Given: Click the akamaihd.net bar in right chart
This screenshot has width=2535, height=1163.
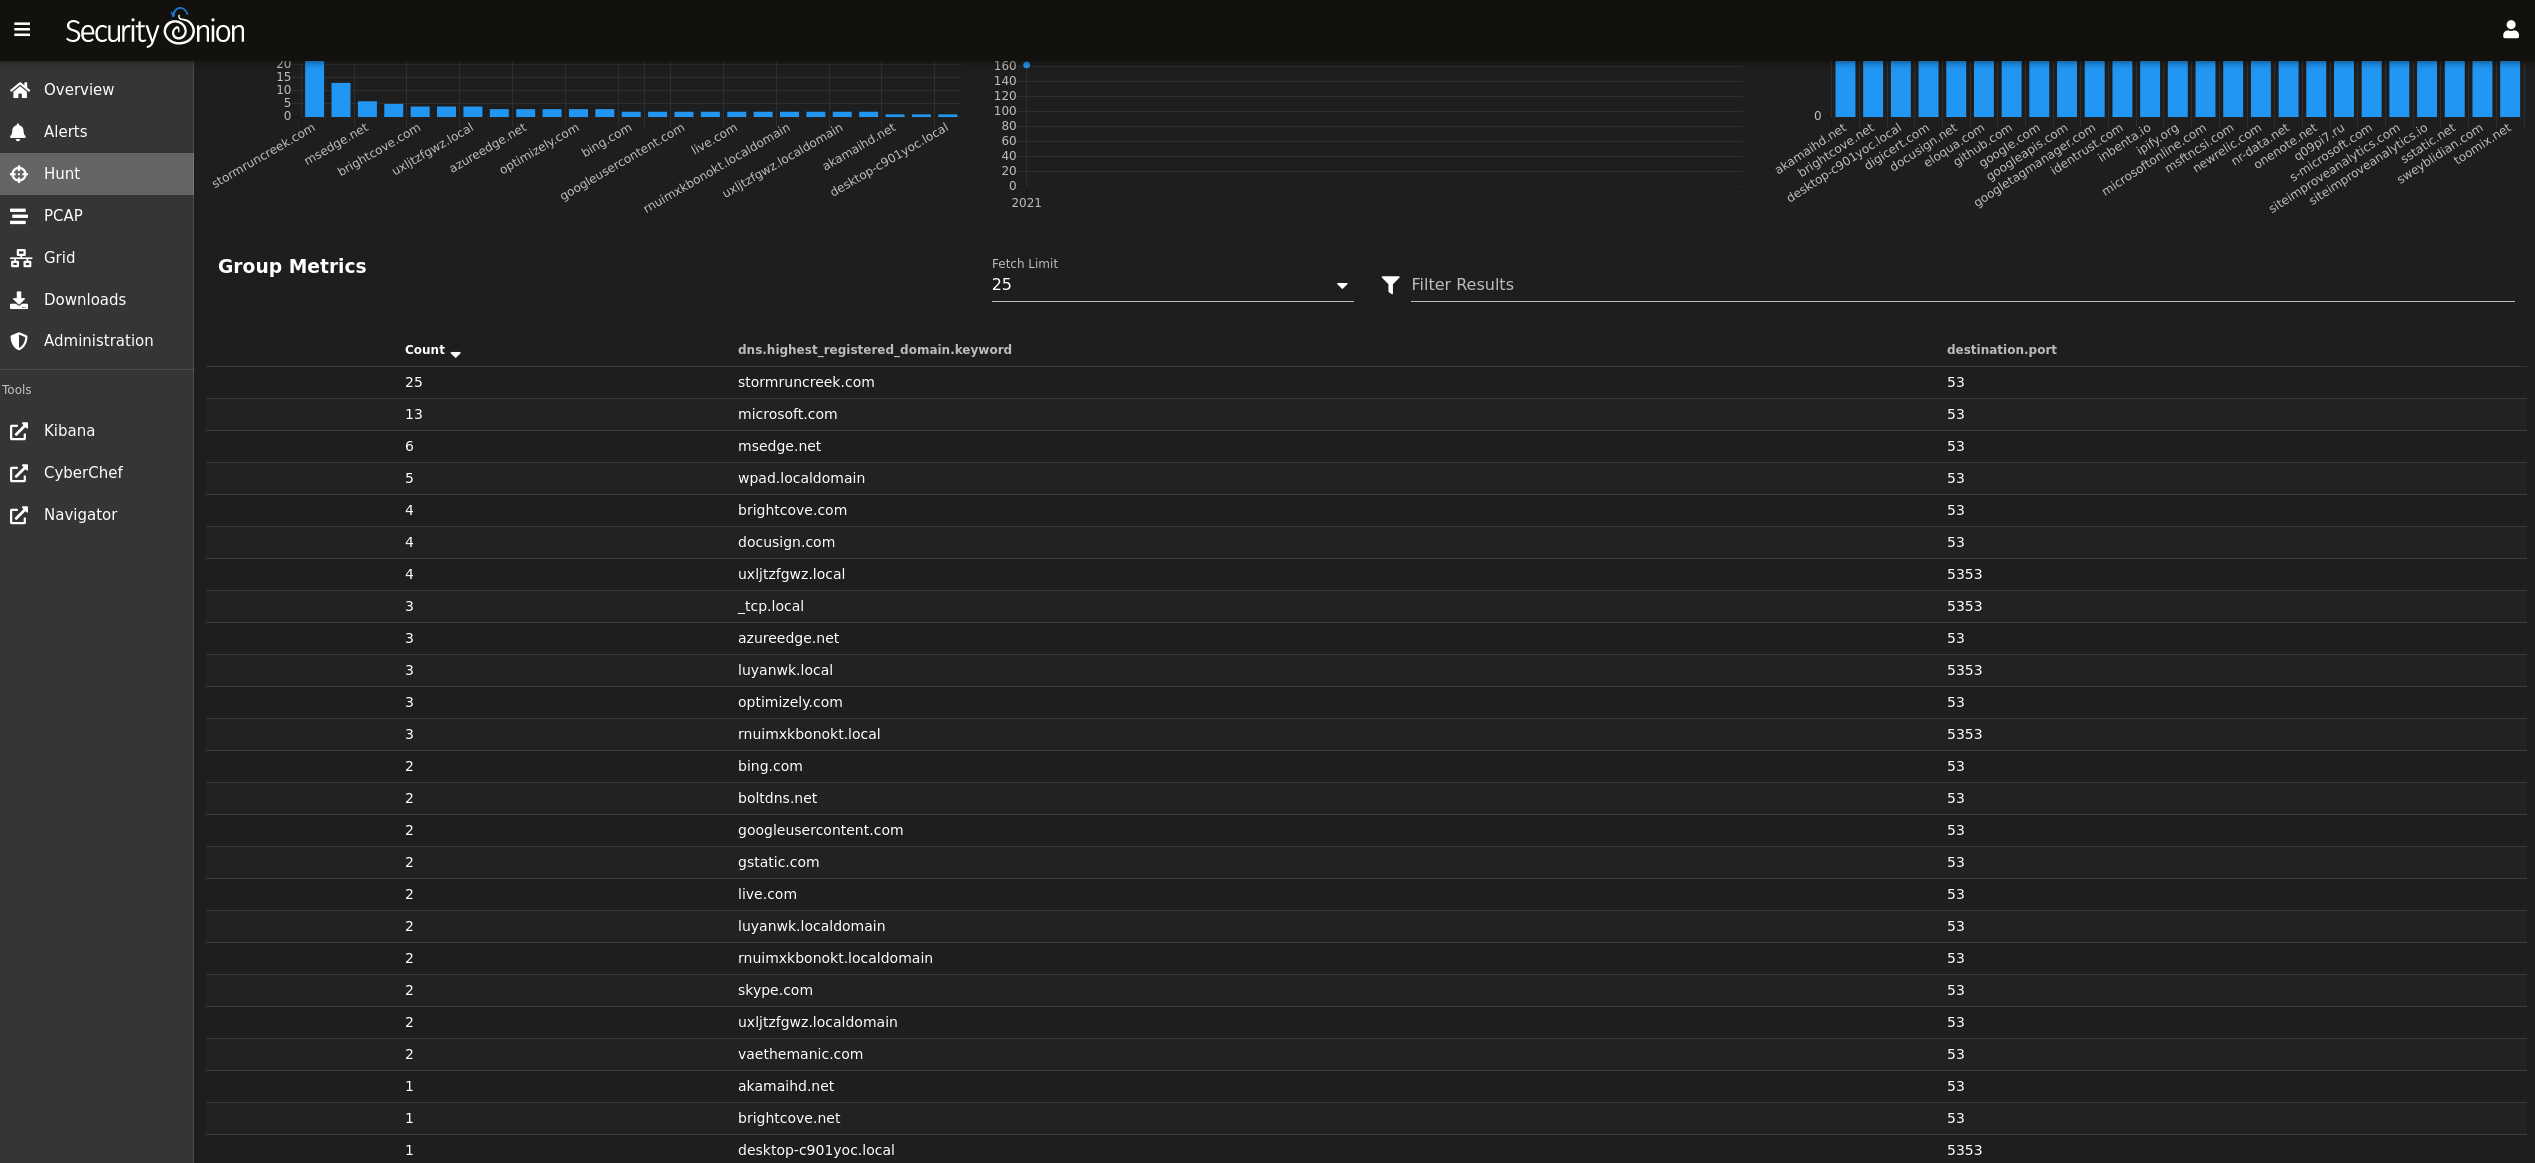Looking at the screenshot, I should pyautogui.click(x=1845, y=89).
